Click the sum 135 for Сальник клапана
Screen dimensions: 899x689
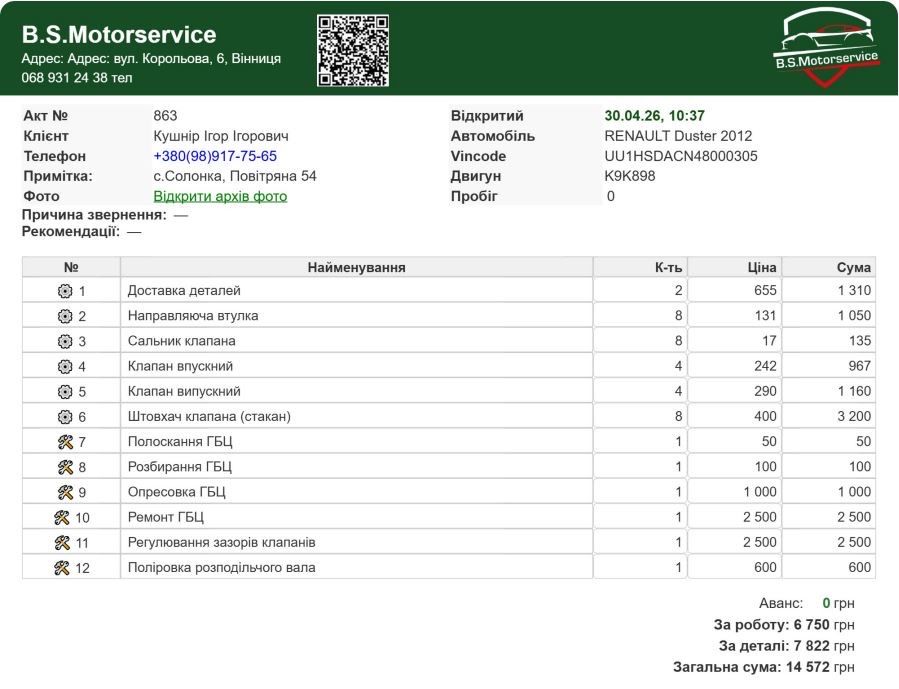click(860, 342)
